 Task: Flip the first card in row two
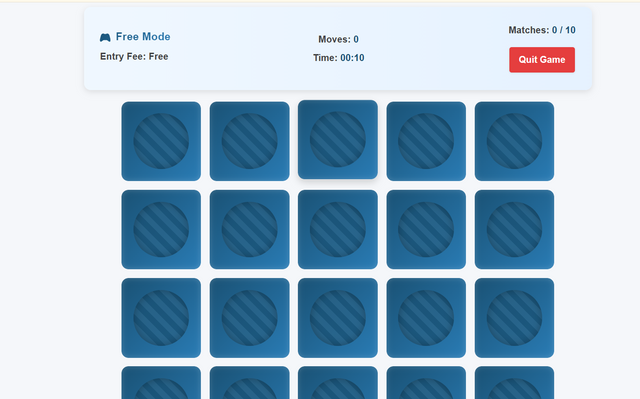coord(161,229)
